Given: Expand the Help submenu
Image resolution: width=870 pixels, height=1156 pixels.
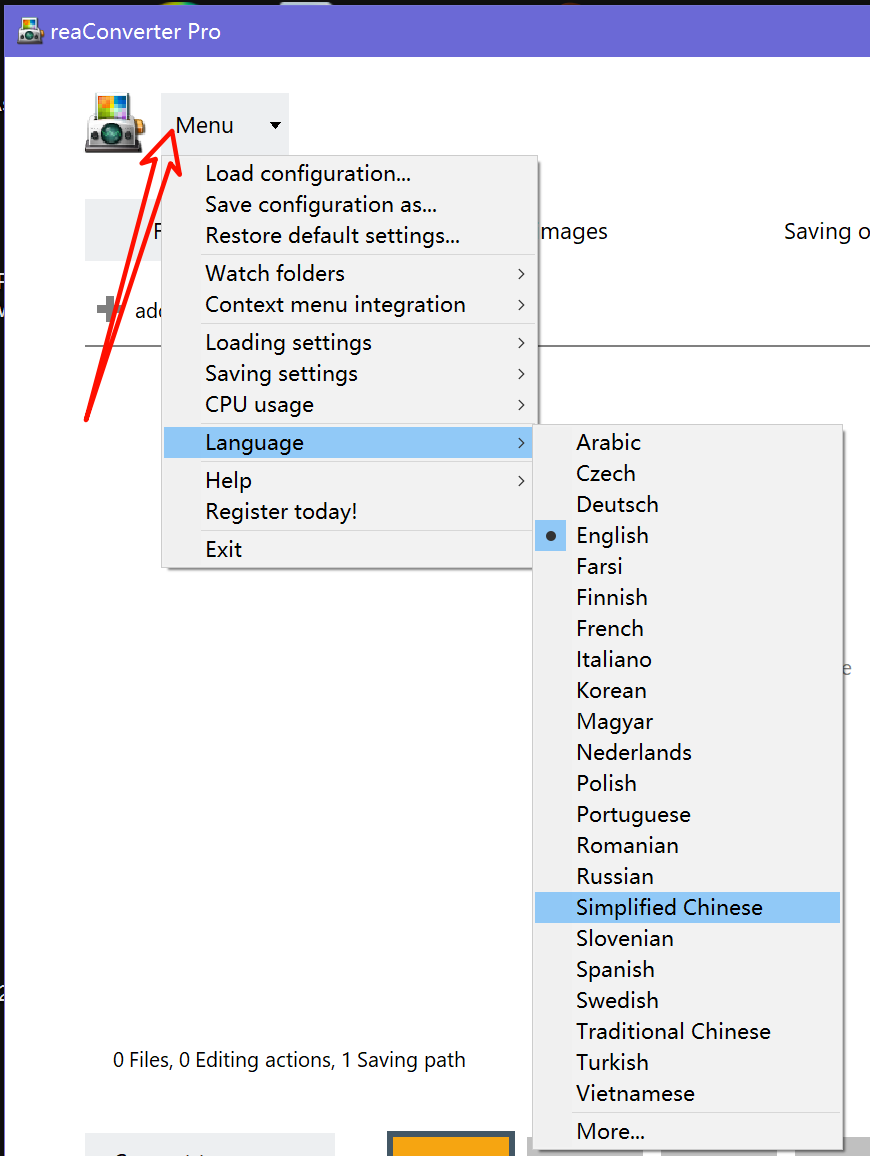Looking at the screenshot, I should 348,481.
